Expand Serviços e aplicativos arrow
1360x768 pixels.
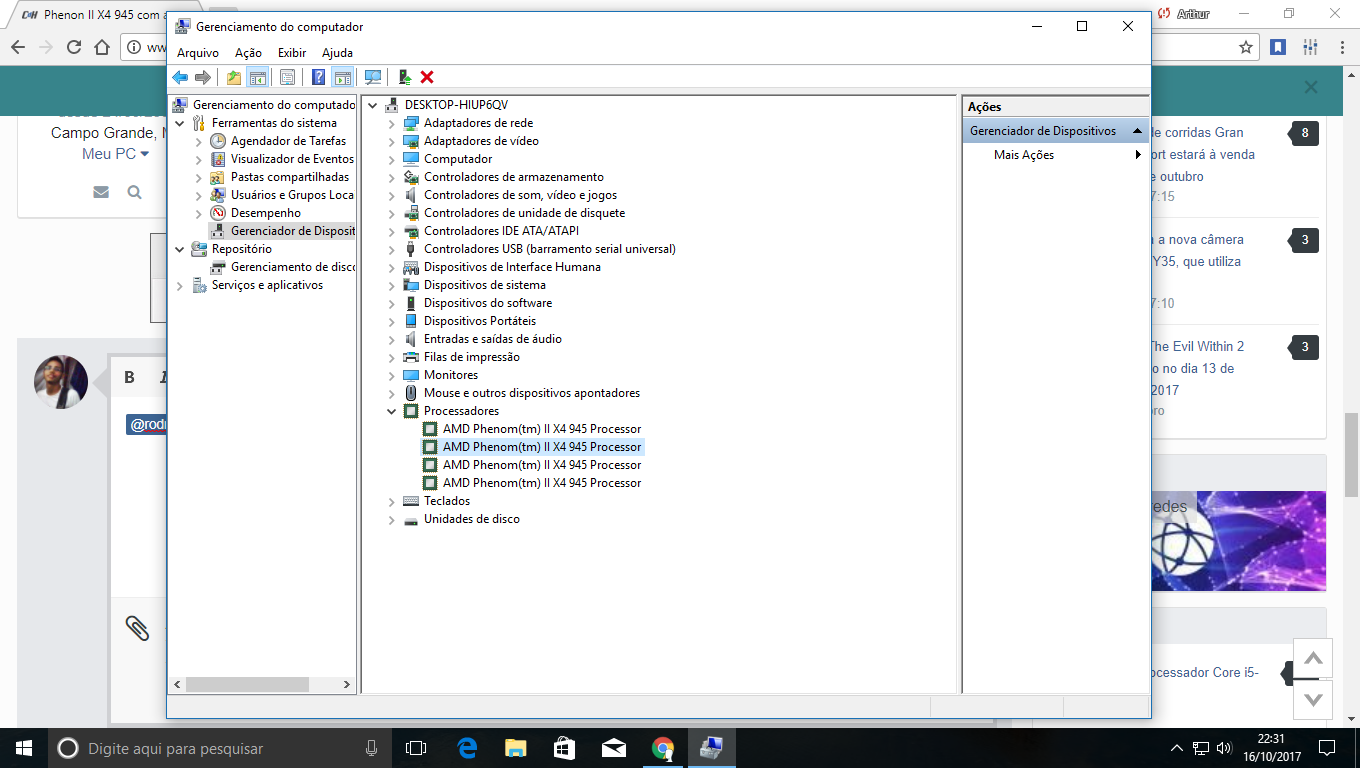pos(180,285)
